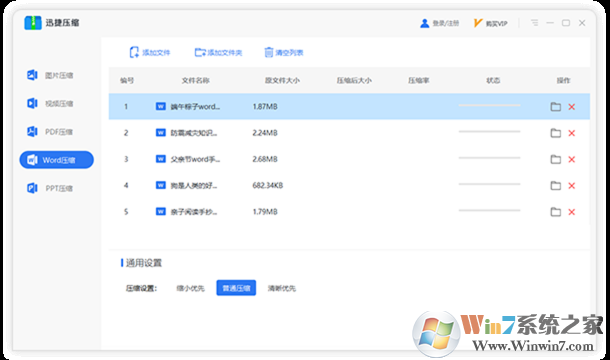Select the Word compression sidebar tab
The image size is (610, 360).
click(56, 160)
